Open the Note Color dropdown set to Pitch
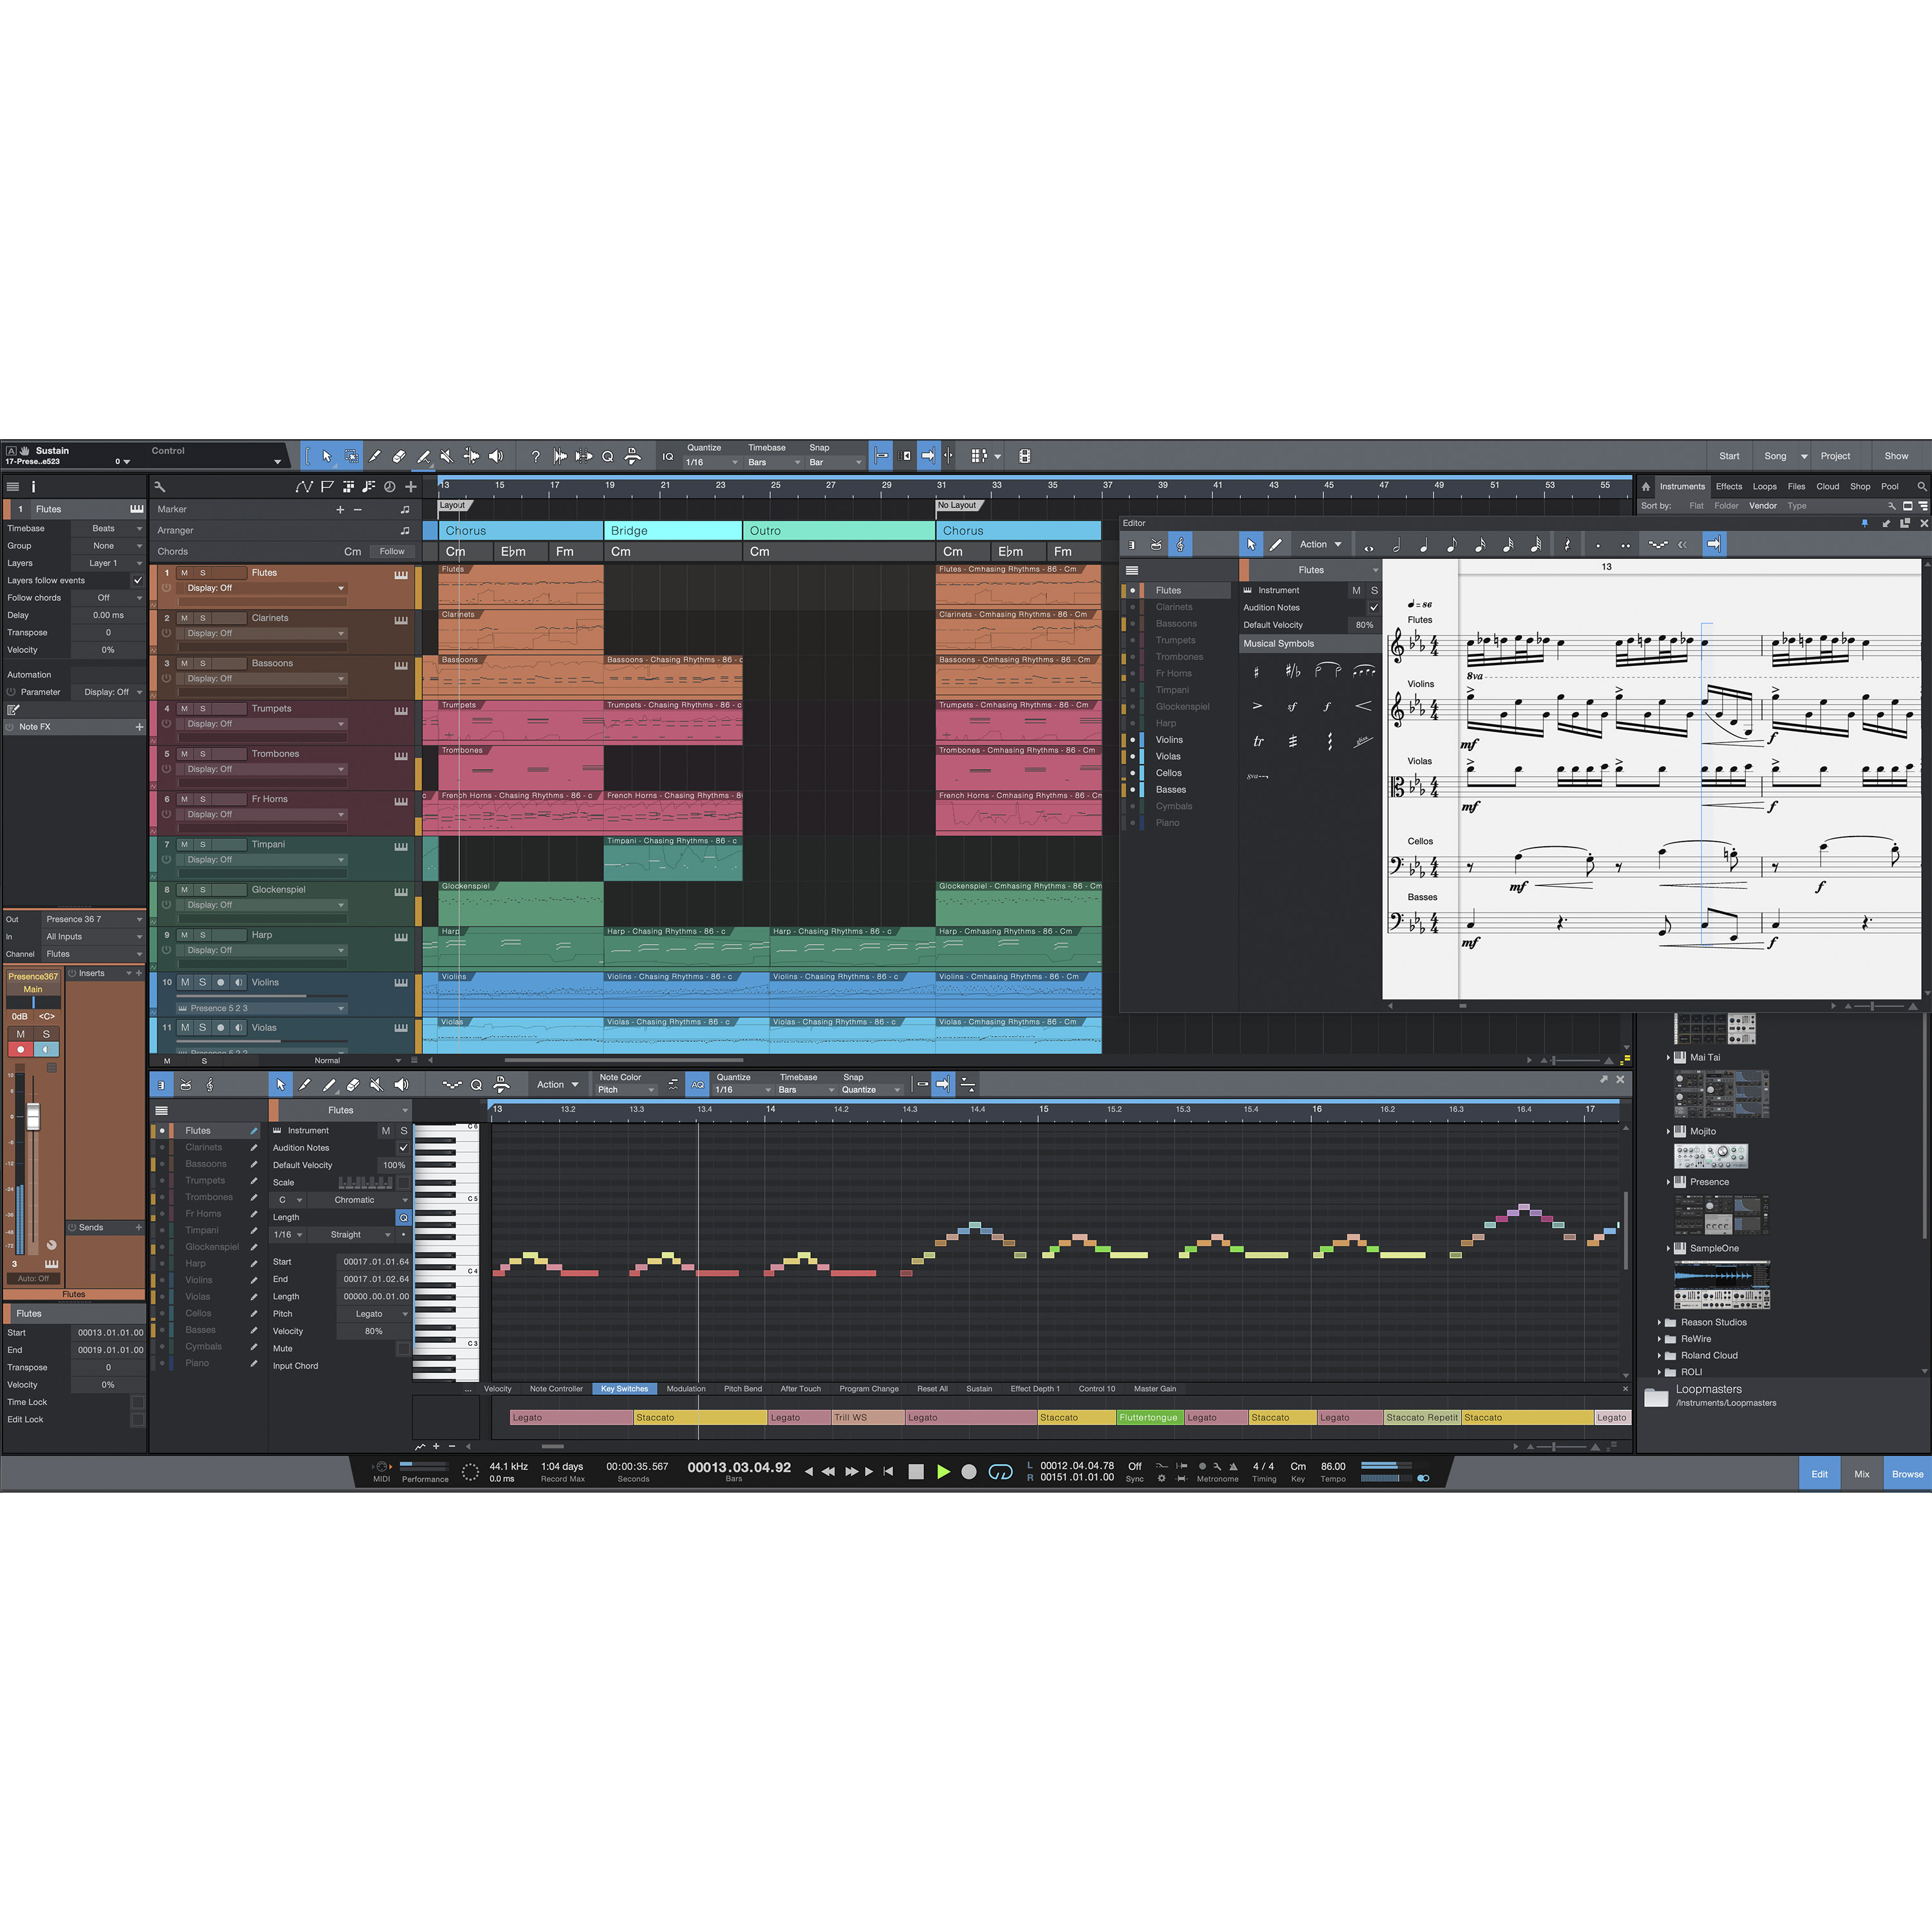The width and height of the screenshot is (1932, 1932). click(627, 1090)
